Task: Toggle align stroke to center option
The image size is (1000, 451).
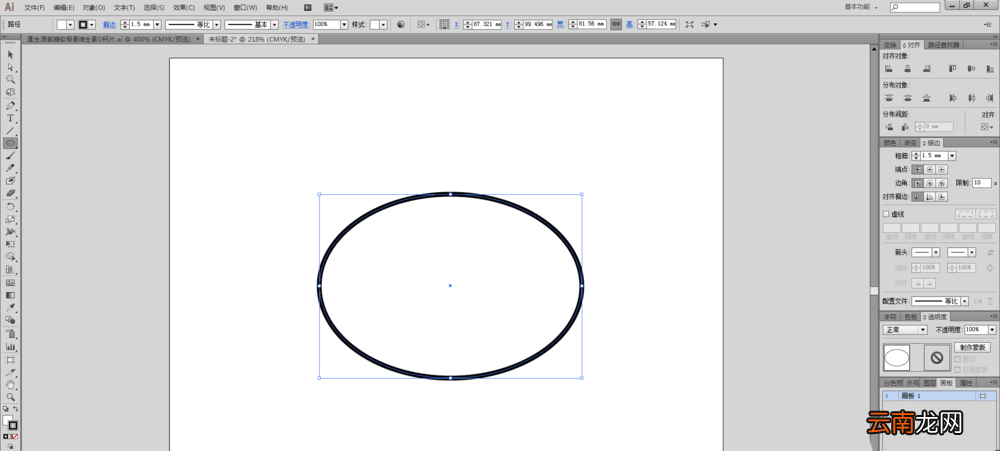Action: (917, 196)
